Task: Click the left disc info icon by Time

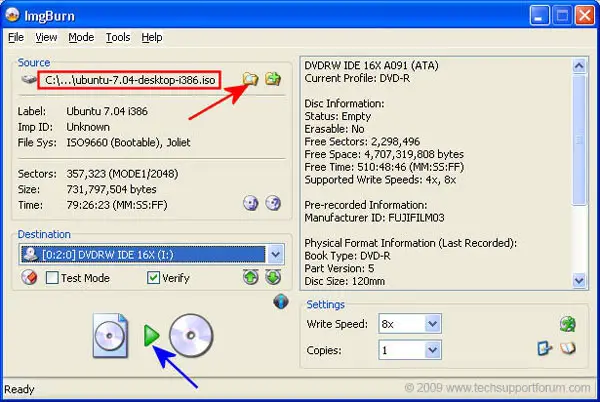Action: (251, 203)
